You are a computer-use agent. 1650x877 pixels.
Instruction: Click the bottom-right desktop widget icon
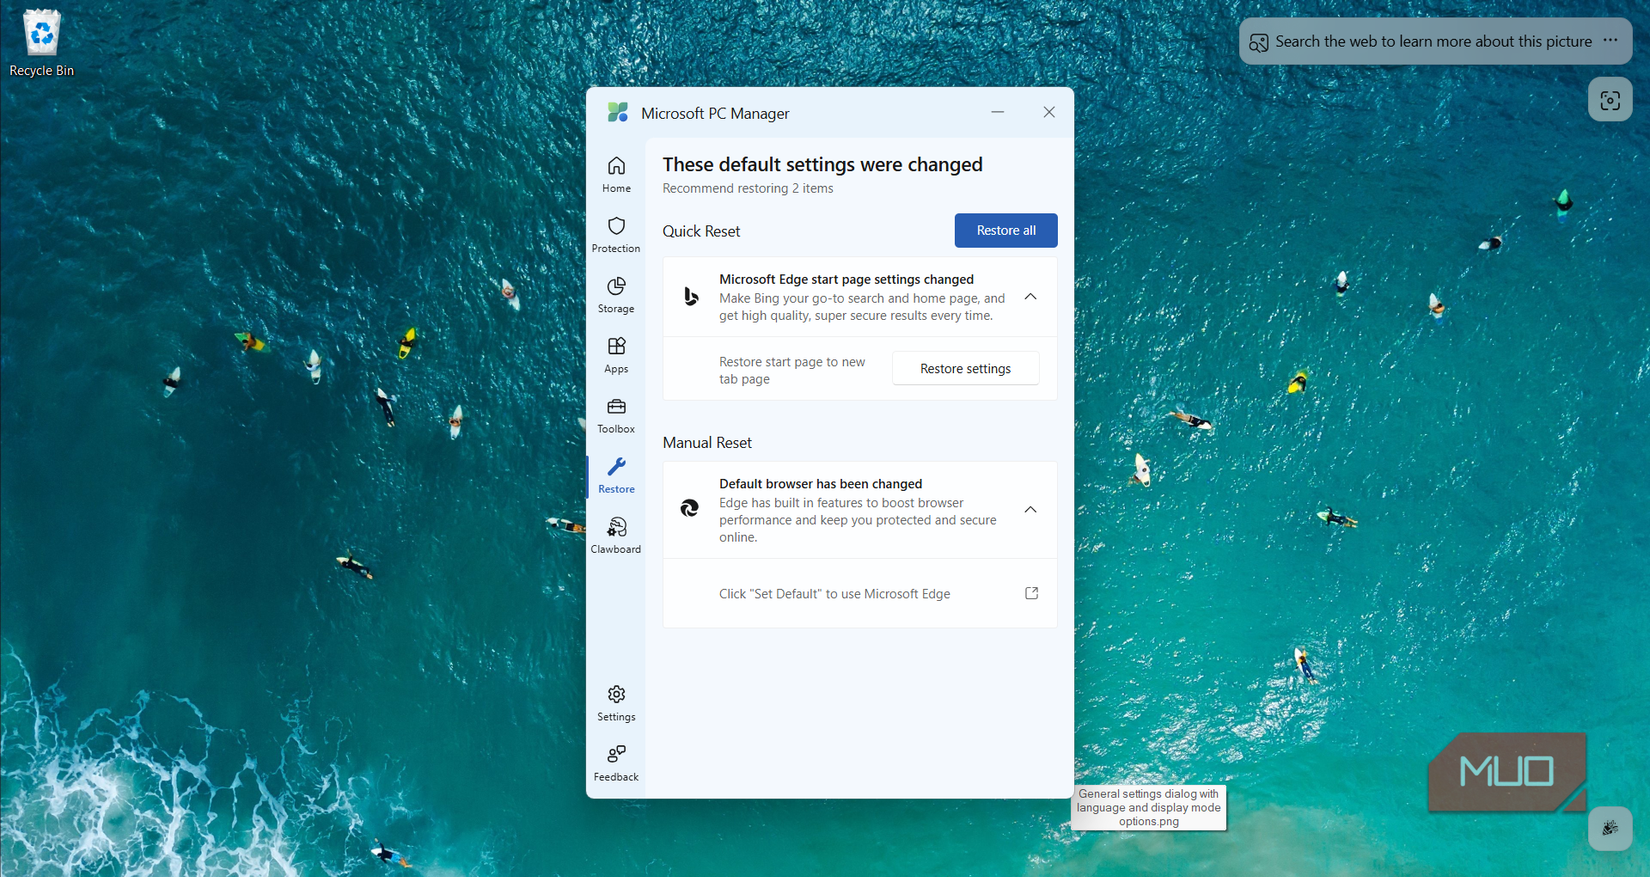(1610, 828)
